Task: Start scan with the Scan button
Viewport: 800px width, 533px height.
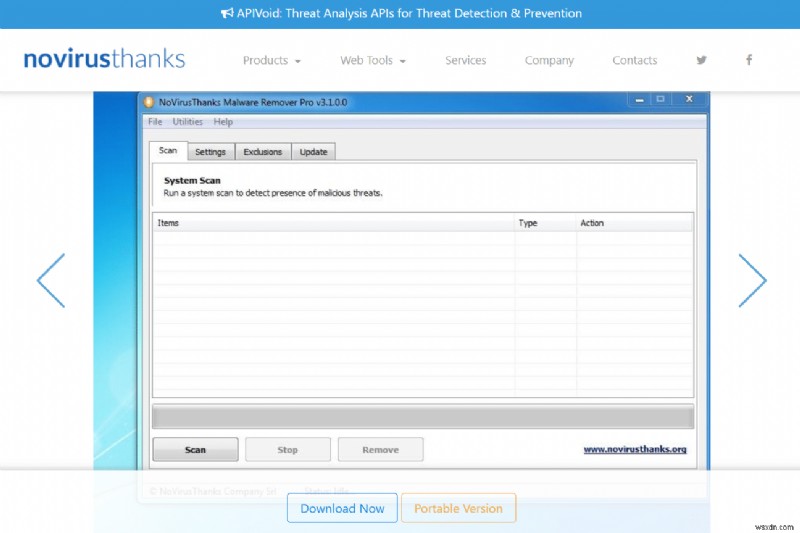Action: point(195,450)
